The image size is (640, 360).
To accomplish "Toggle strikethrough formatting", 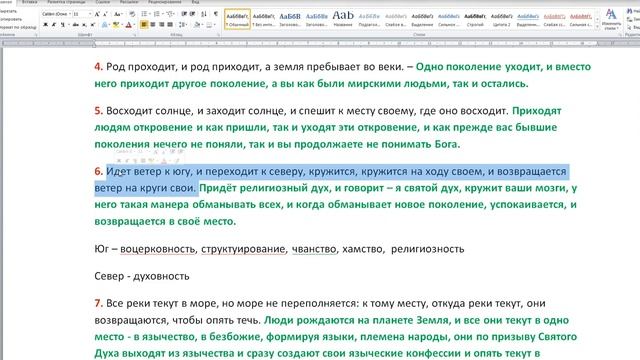I will (x=76, y=25).
